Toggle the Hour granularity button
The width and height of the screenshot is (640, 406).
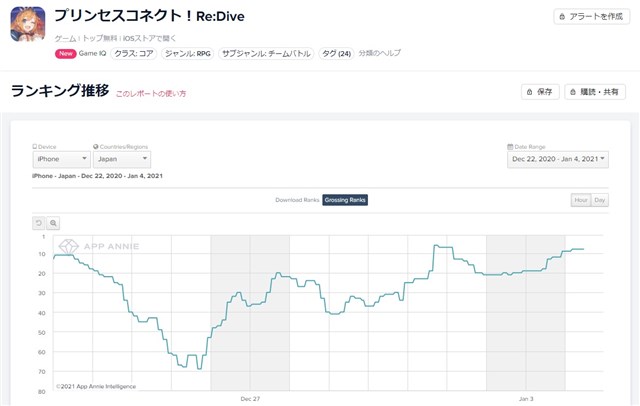(581, 200)
